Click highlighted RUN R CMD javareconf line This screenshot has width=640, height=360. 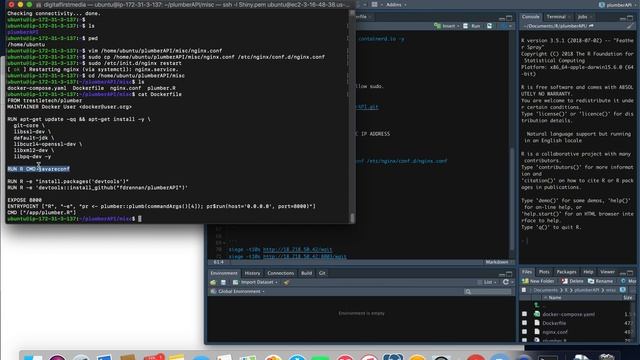(x=38, y=169)
